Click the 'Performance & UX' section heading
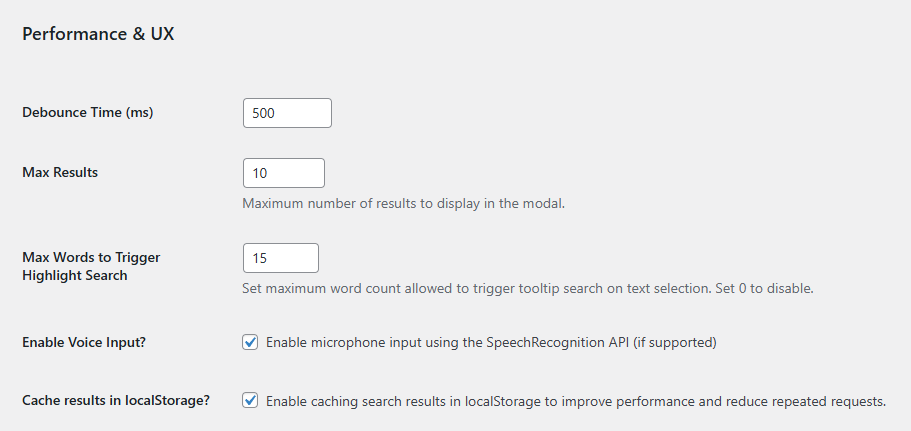911x431 pixels. click(x=98, y=33)
